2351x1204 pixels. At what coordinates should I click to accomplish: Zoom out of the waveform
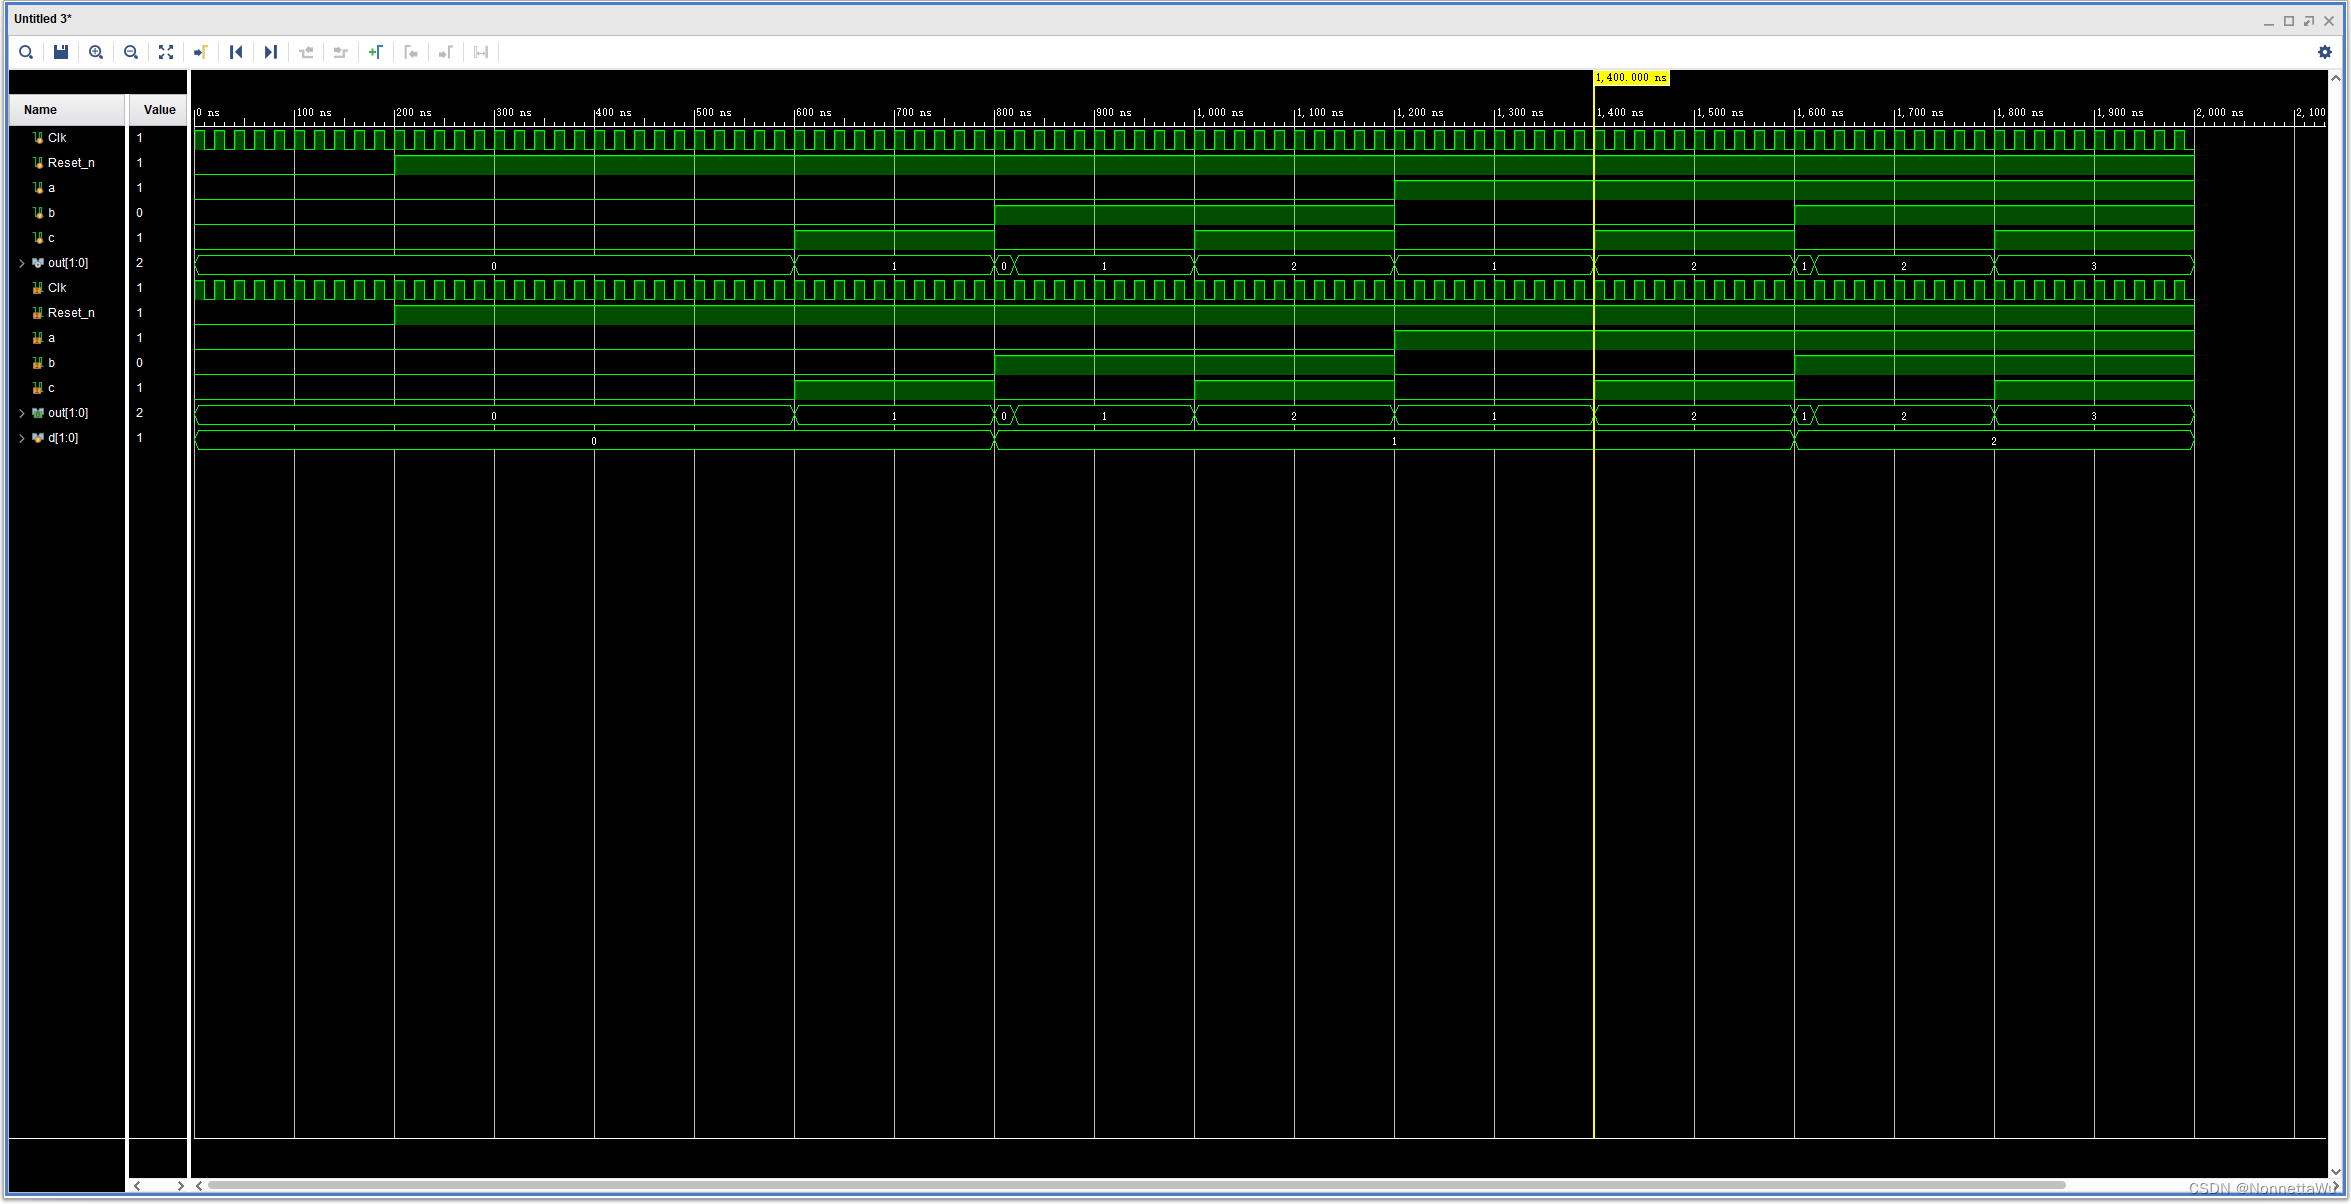click(131, 52)
